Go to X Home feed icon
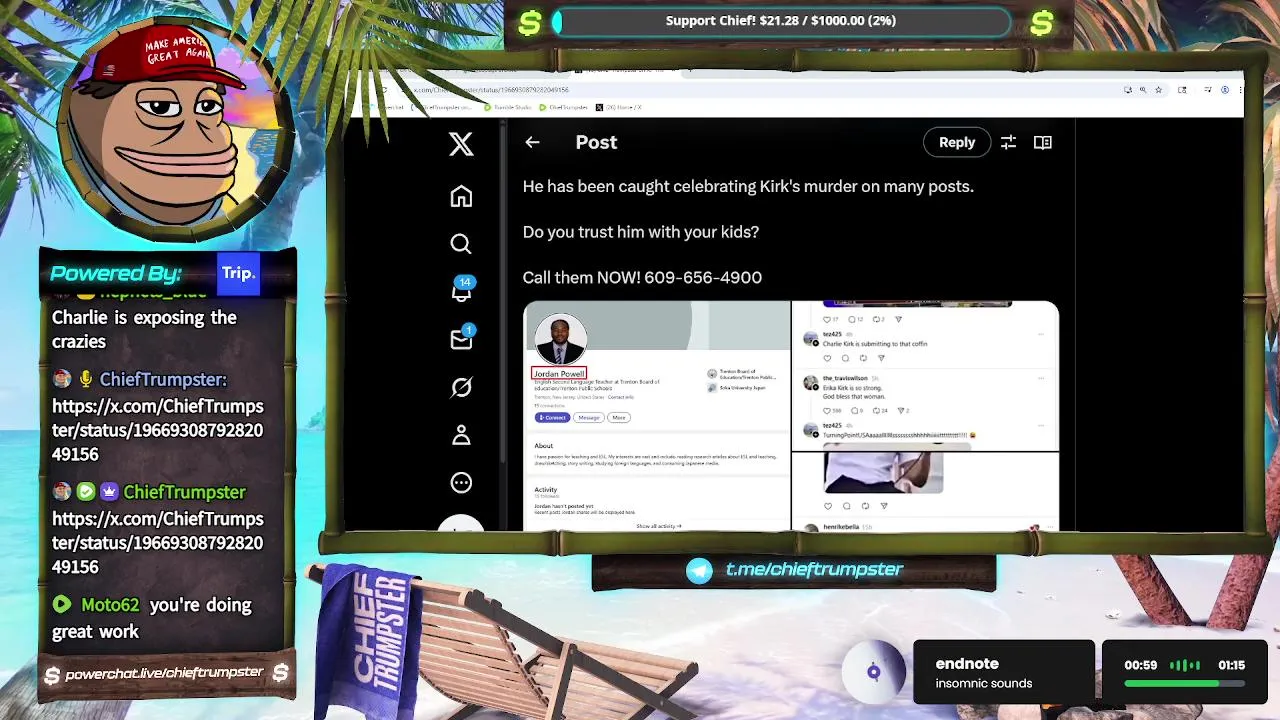 (x=461, y=196)
